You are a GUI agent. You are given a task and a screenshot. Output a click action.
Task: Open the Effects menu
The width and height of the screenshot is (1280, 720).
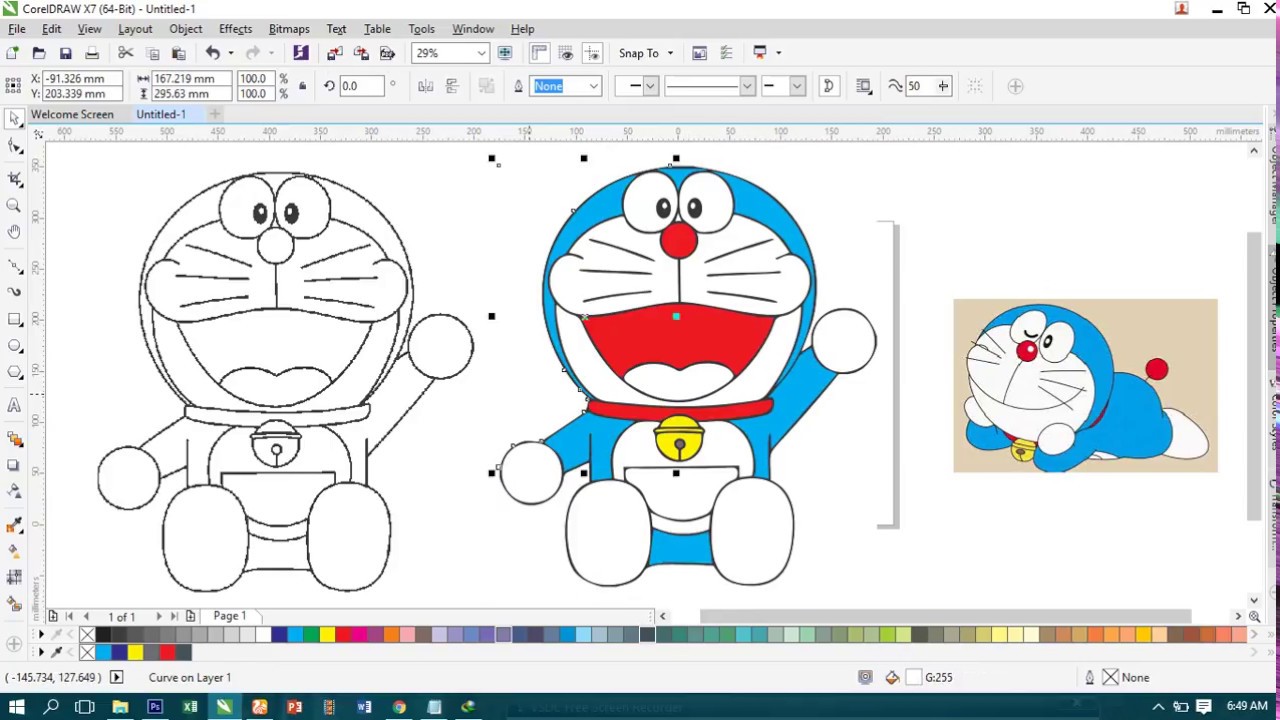(x=235, y=29)
